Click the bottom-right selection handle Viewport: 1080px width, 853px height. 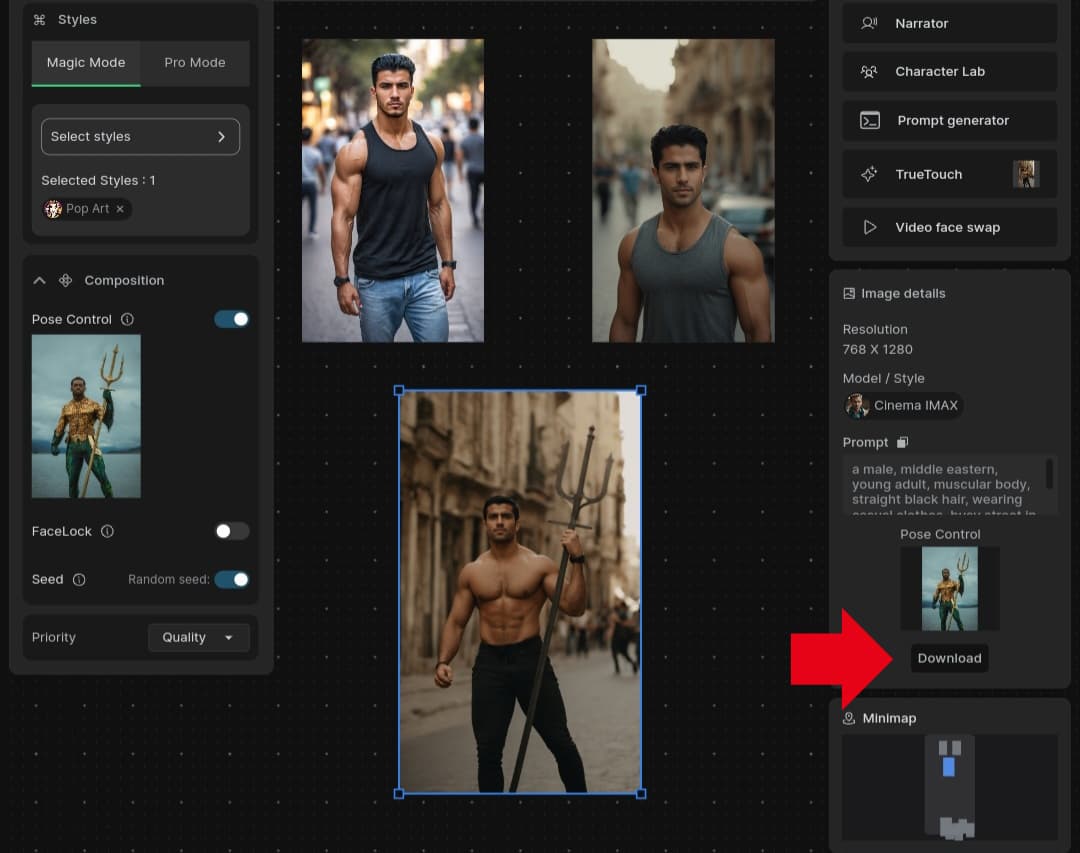[641, 794]
